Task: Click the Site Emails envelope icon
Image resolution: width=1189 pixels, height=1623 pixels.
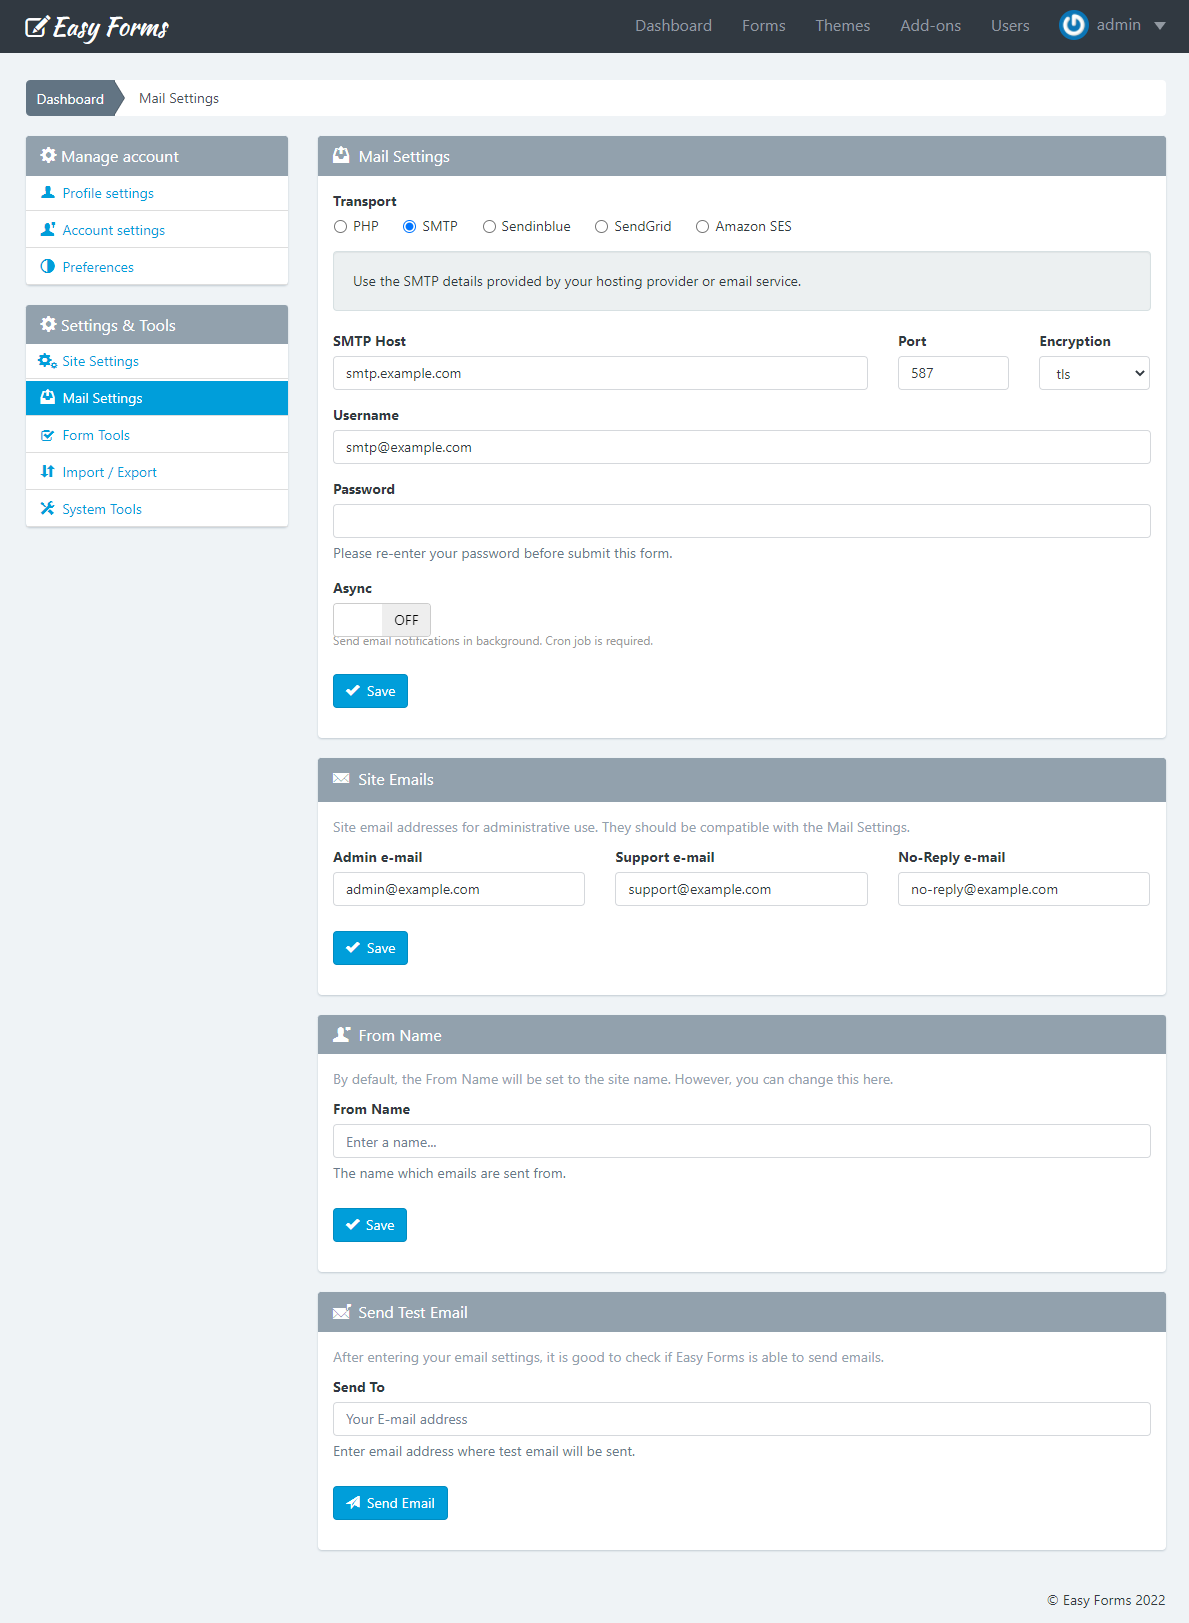Action: pos(341,779)
